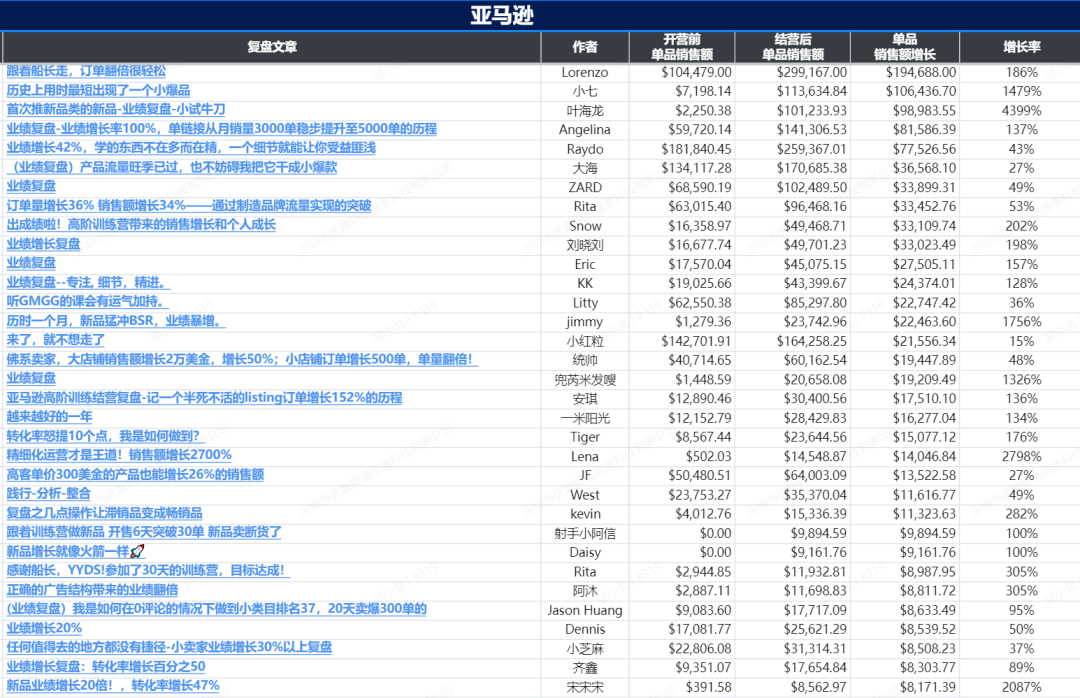Screen dimensions: 1080x698
Task: Select the 开营前单品销售额 column header
Action: tap(682, 47)
